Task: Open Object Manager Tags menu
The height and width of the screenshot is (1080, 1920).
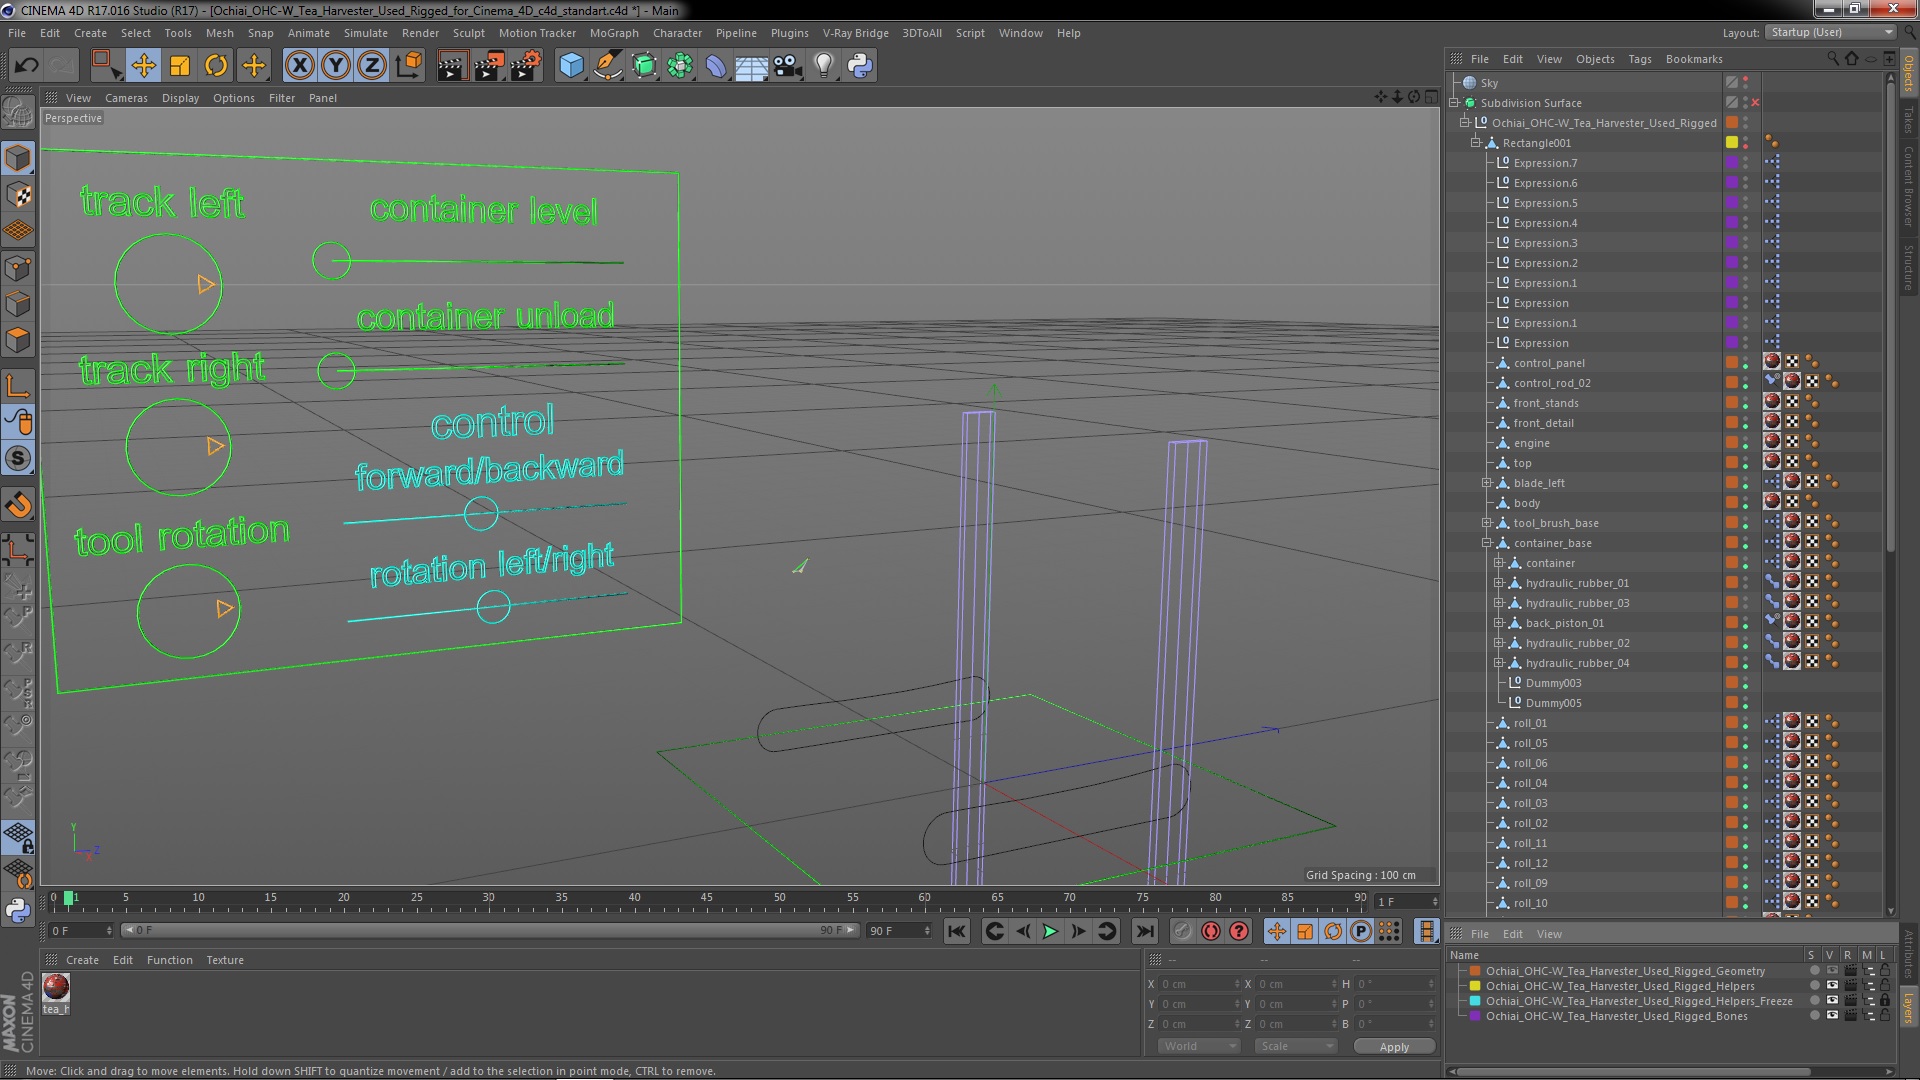Action: 1639,59
